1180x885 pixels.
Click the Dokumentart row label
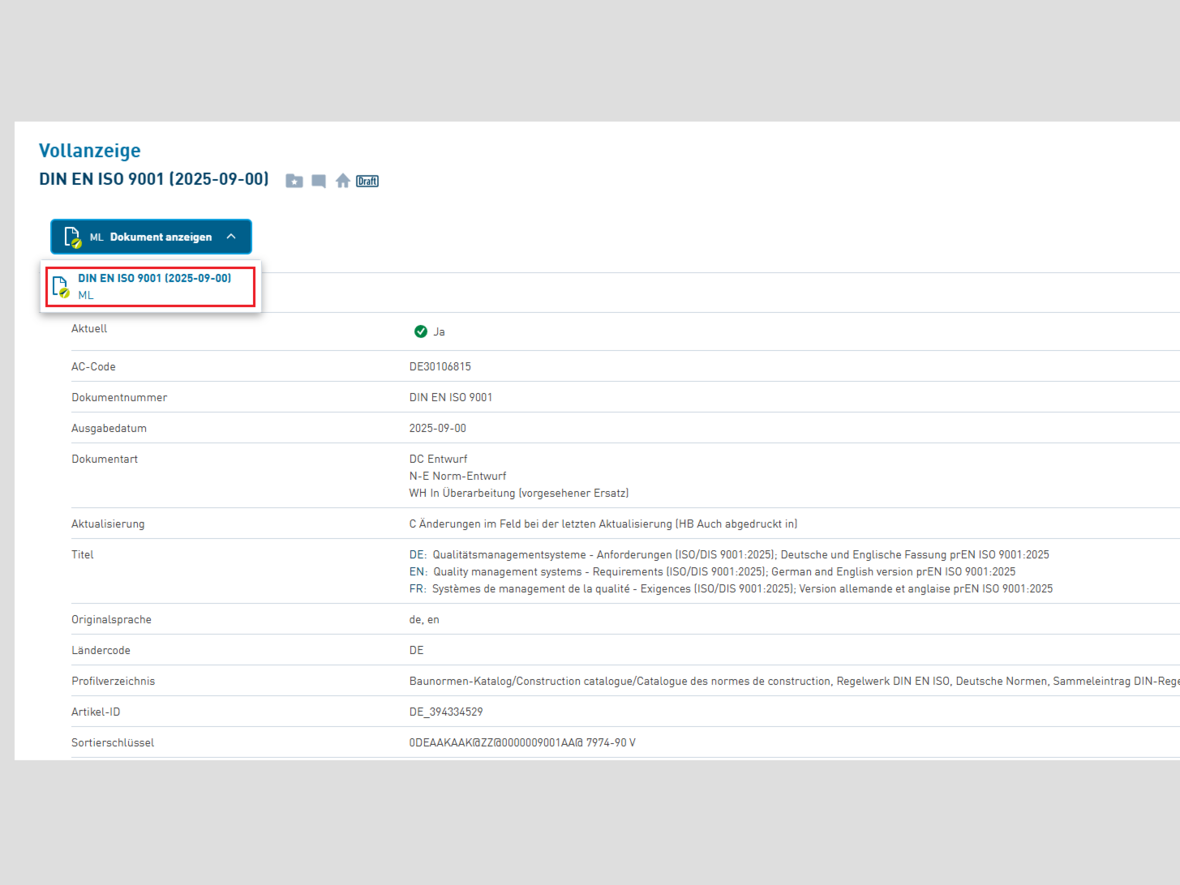coord(105,459)
